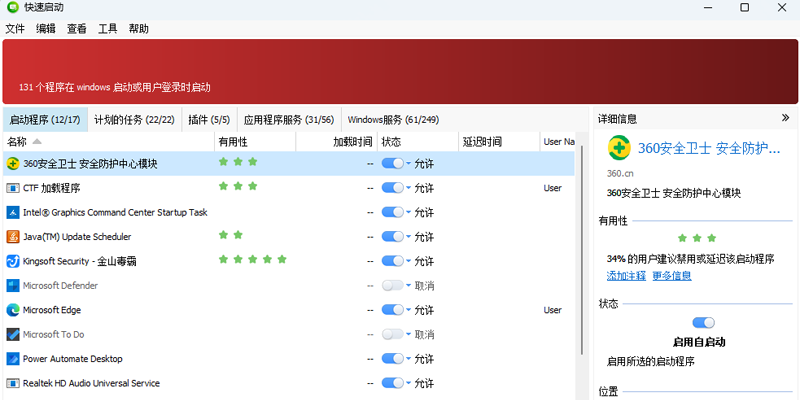Click the large 360 logo in details panel
This screenshot has width=800, height=400.
(x=619, y=148)
